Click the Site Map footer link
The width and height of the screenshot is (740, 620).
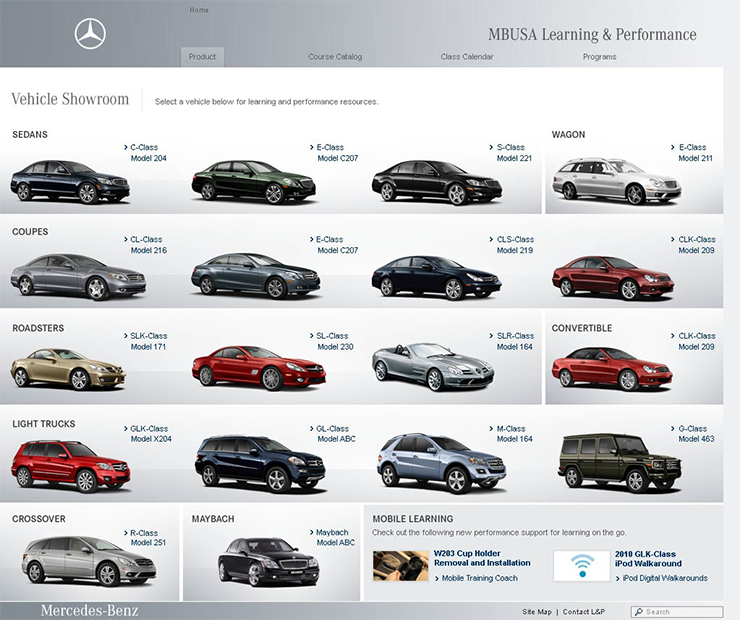point(536,612)
